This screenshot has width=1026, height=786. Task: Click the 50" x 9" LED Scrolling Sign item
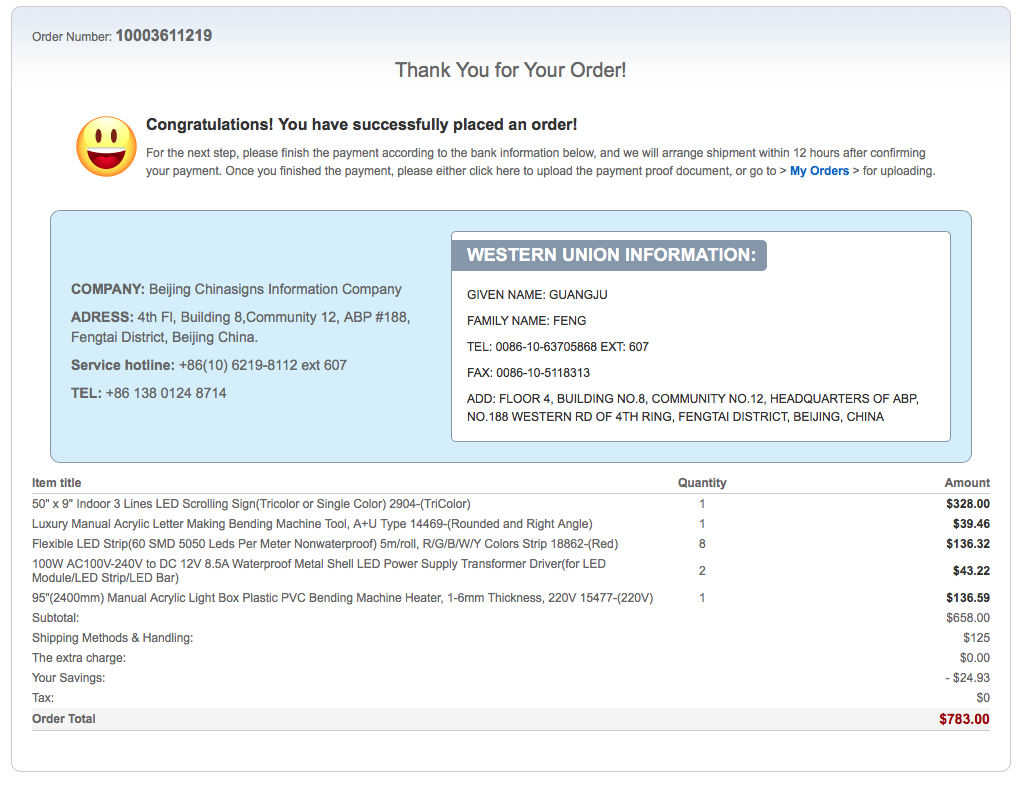(251, 504)
